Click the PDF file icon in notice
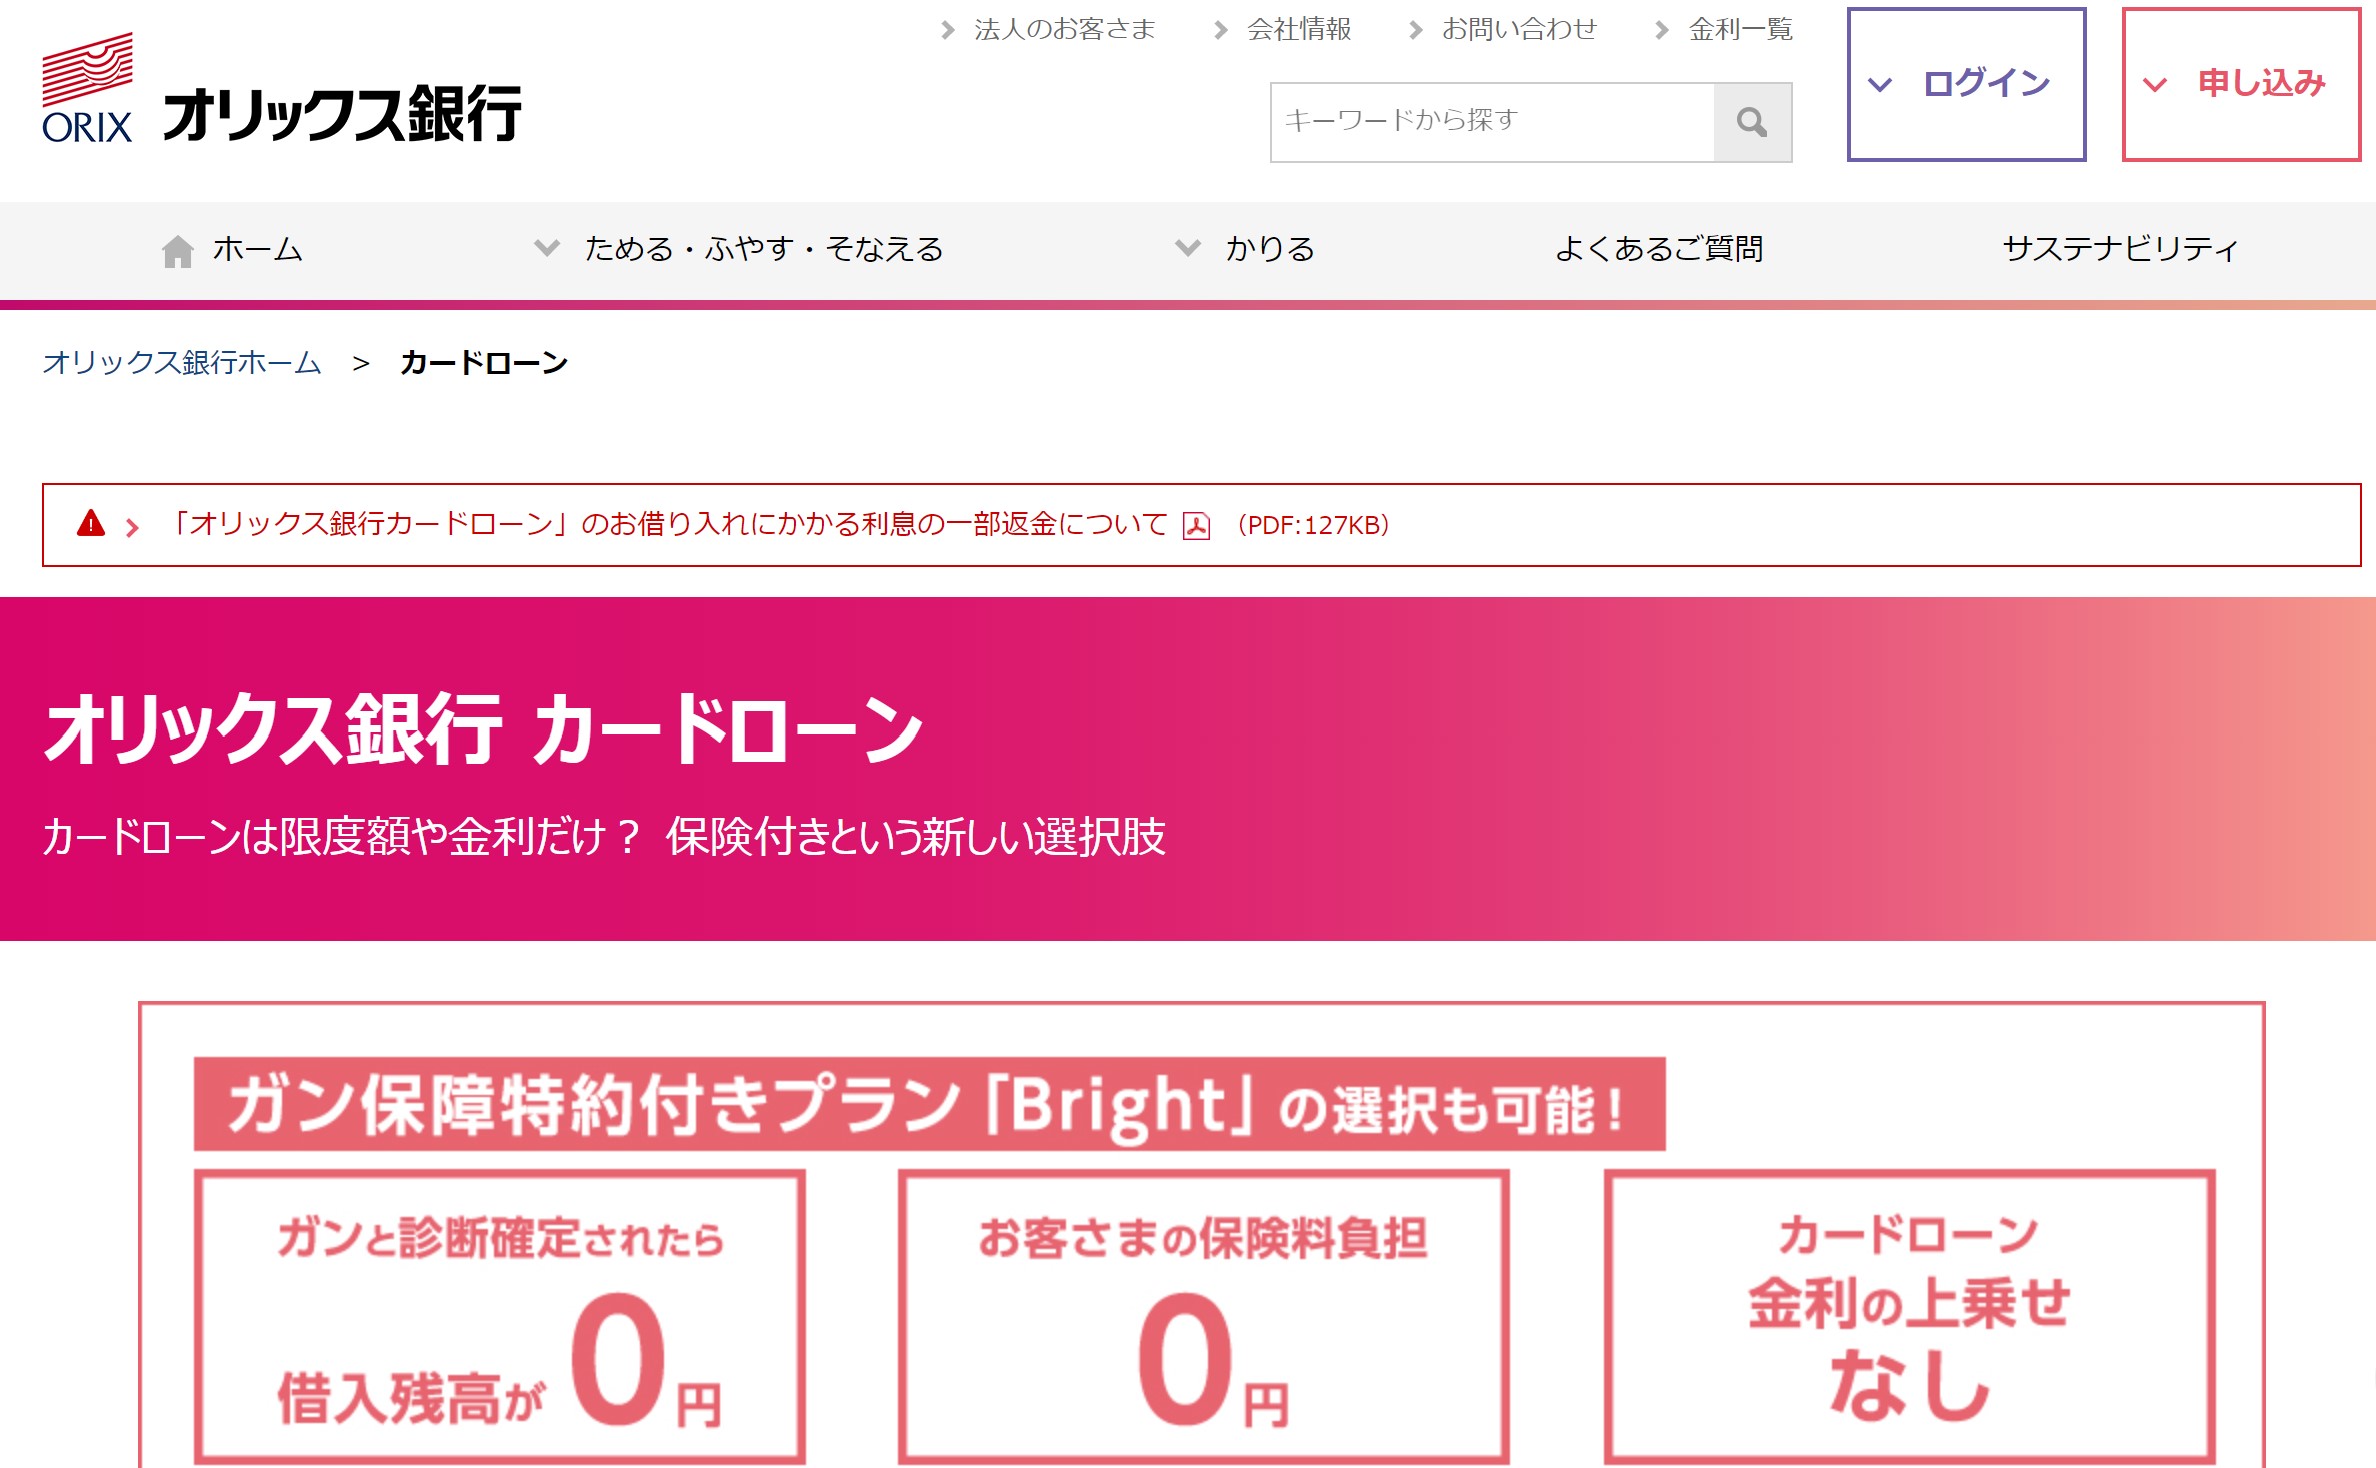This screenshot has height=1468, width=2376. (1196, 526)
